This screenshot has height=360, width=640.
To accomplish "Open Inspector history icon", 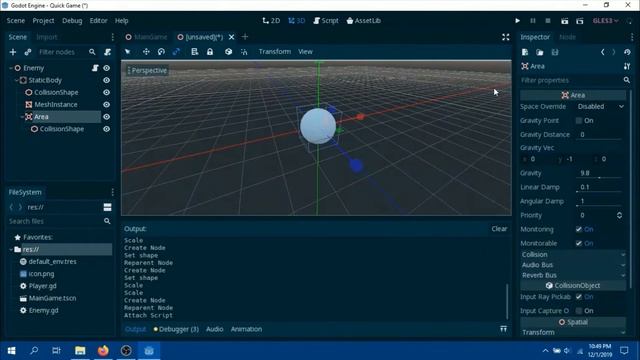I will [627, 52].
